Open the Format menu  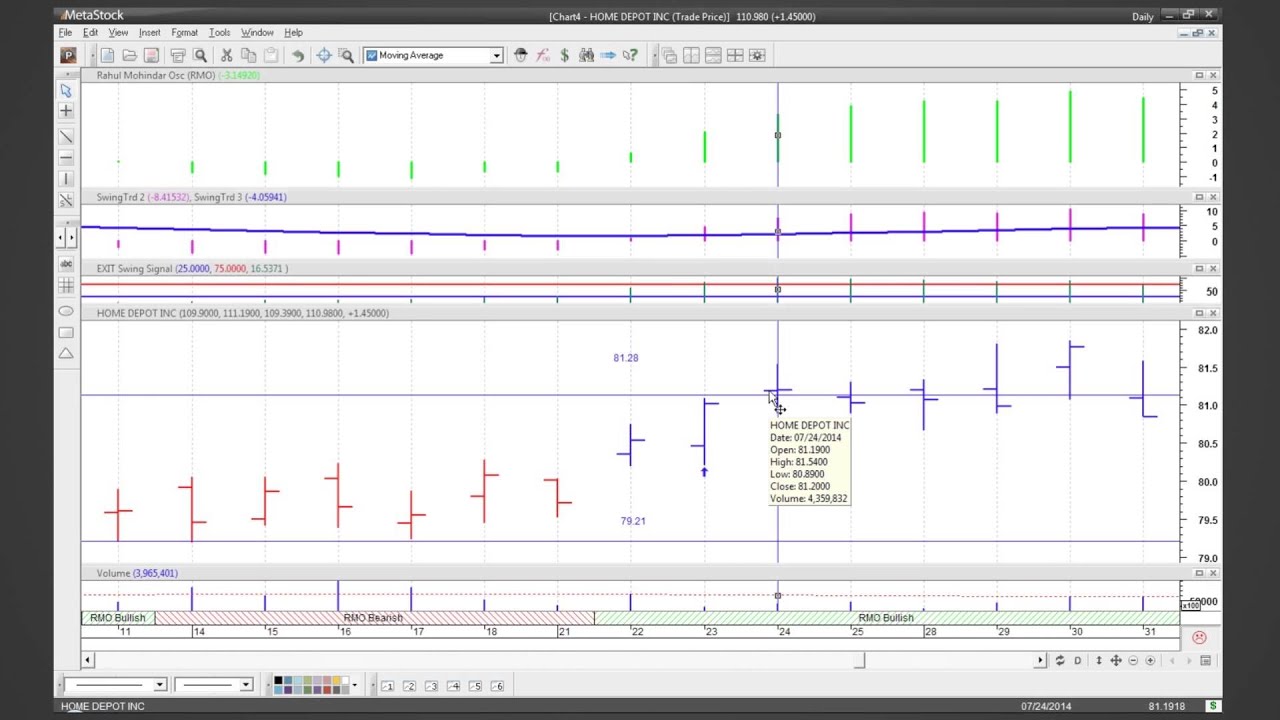[184, 33]
